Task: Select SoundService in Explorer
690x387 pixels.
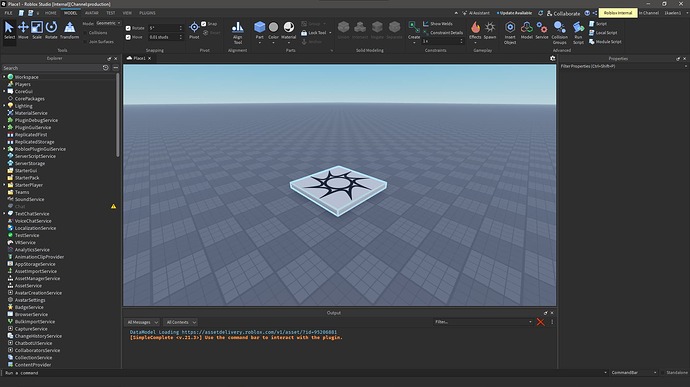Action: click(x=29, y=199)
